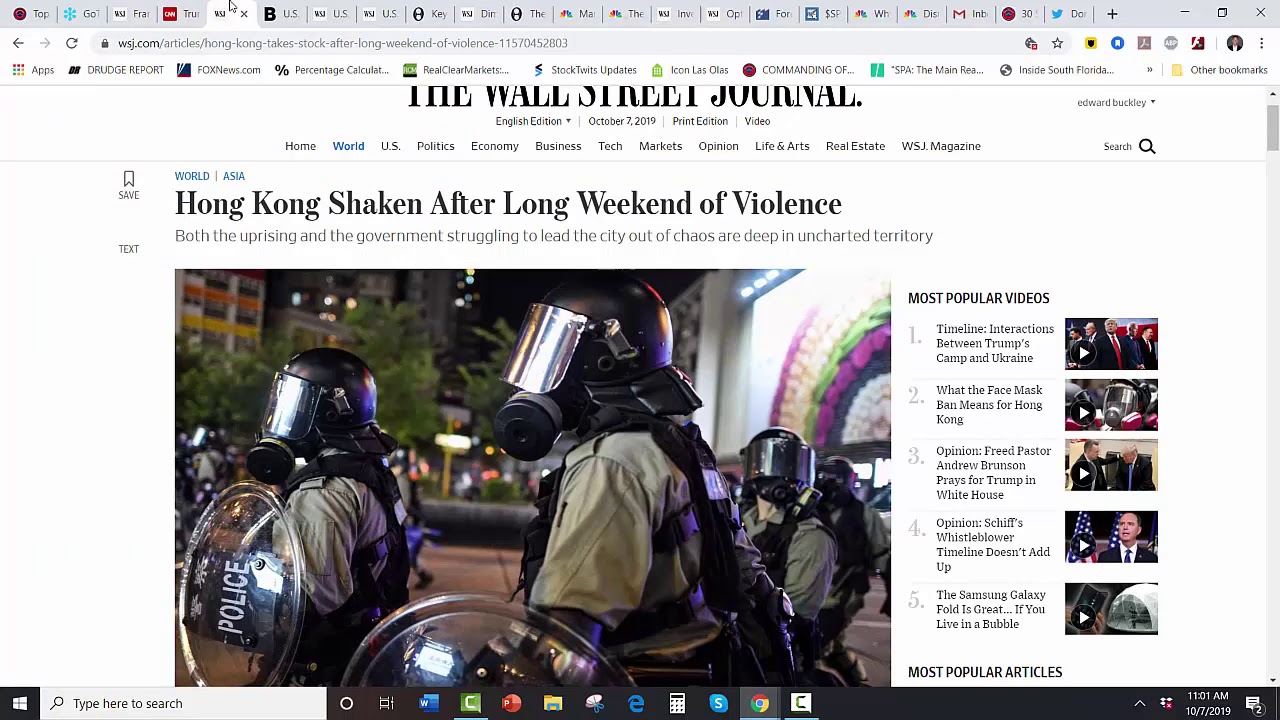Screen dimensions: 1280x720
Task: Launch Word from the taskbar
Action: [428, 703]
